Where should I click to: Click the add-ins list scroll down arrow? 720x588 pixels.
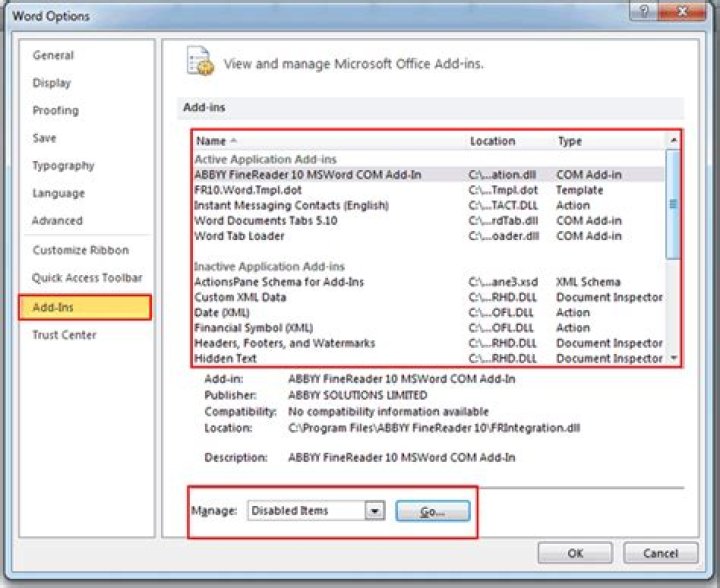coord(674,358)
